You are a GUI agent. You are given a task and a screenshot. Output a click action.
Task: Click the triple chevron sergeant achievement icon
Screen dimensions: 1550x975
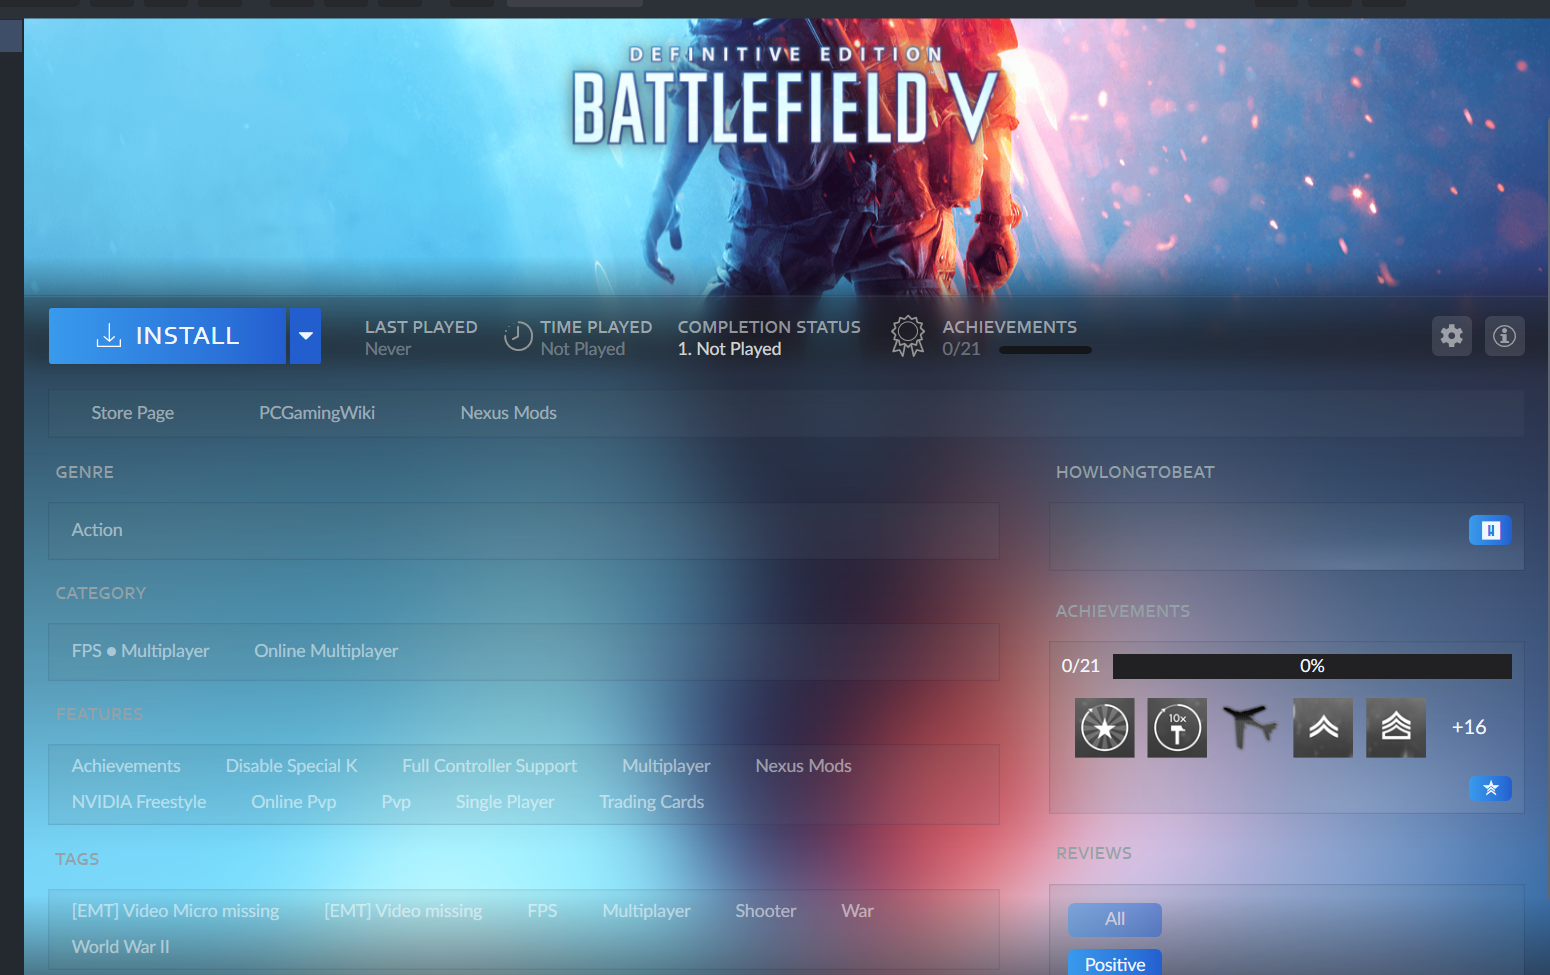tap(1395, 727)
